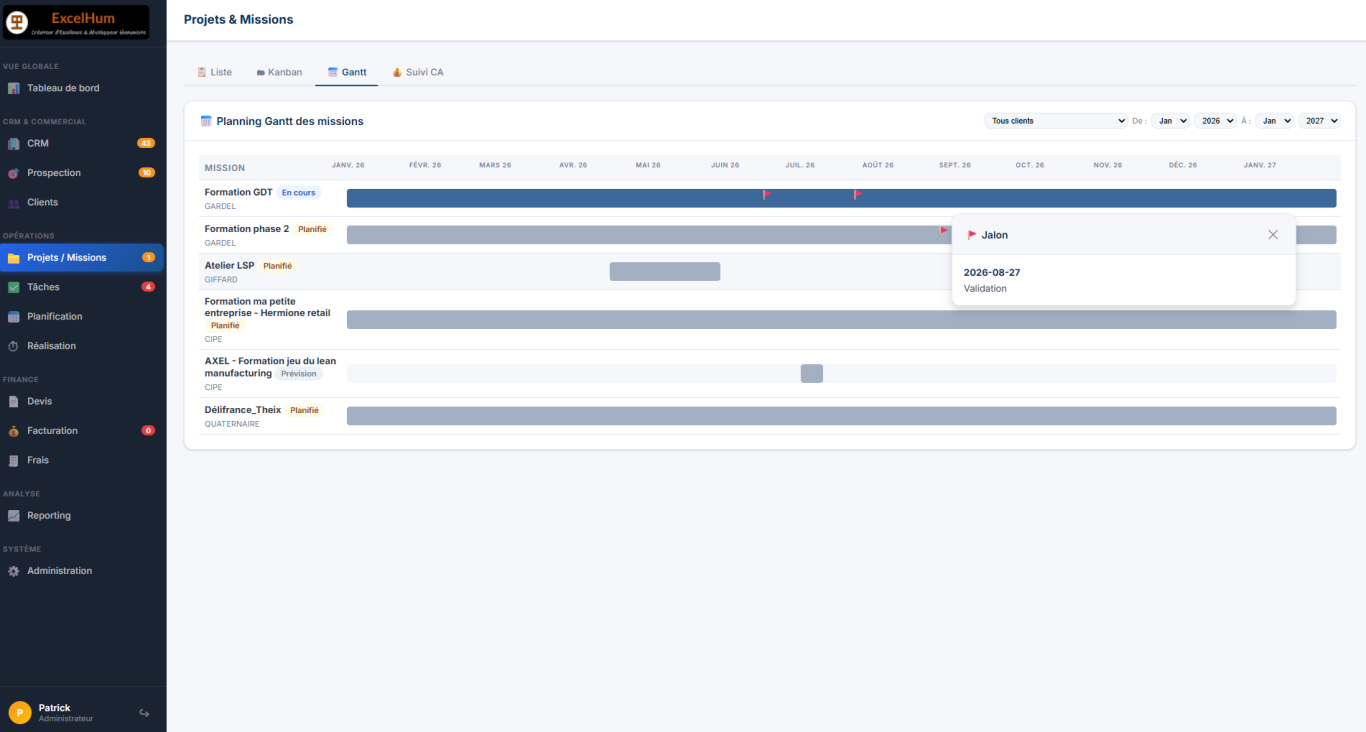This screenshot has width=1366, height=732.
Task: Open the end year 2027 dropdown
Action: click(x=1319, y=121)
